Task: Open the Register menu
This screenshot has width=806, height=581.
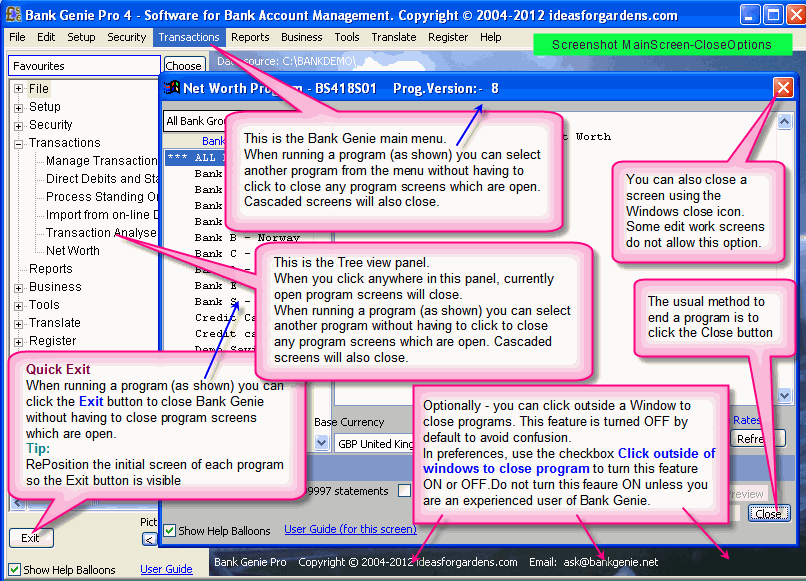Action: [x=448, y=37]
